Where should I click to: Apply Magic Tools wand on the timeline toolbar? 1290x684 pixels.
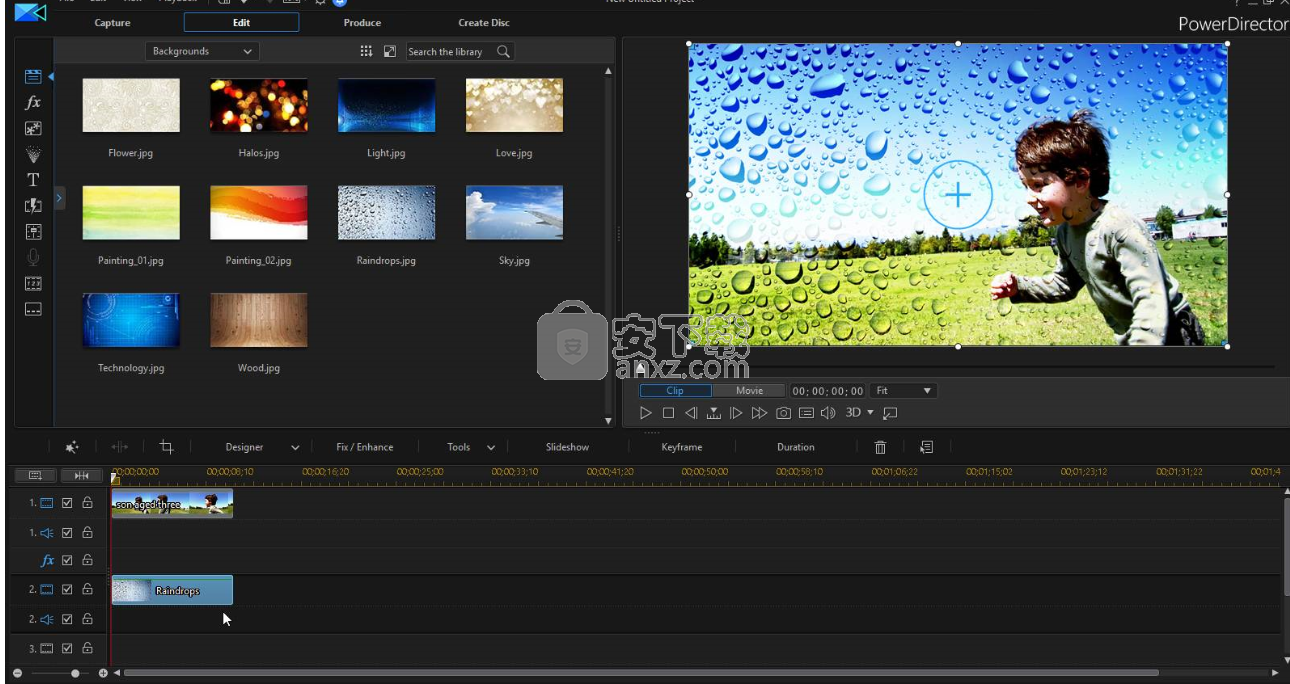(72, 447)
